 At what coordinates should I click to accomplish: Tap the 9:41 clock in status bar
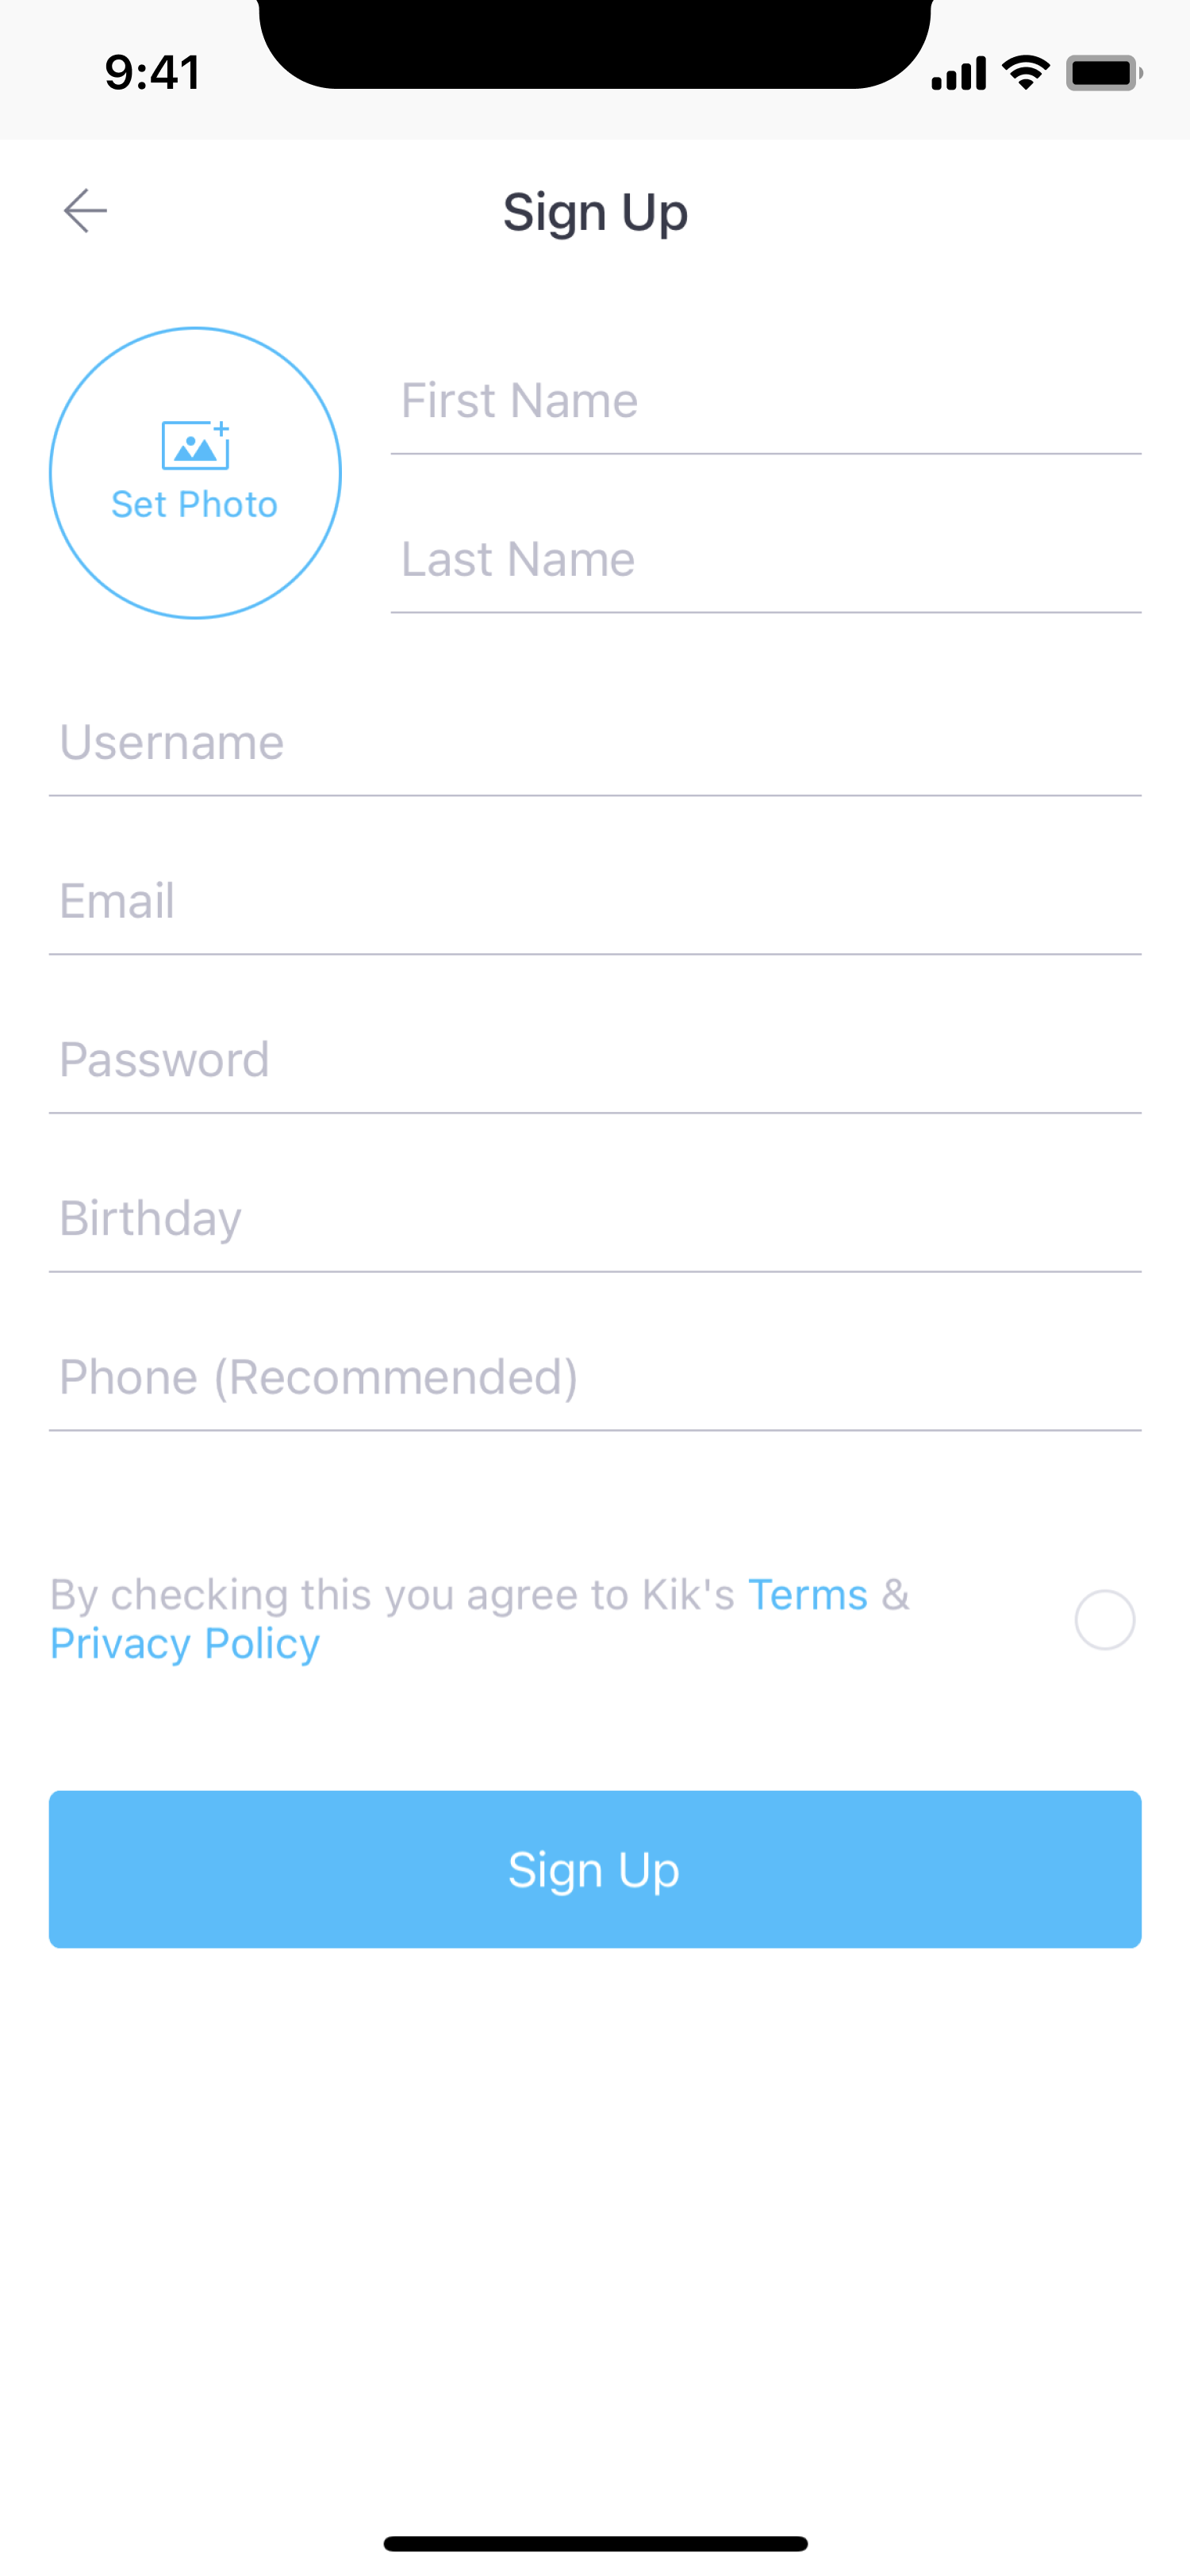(153, 73)
